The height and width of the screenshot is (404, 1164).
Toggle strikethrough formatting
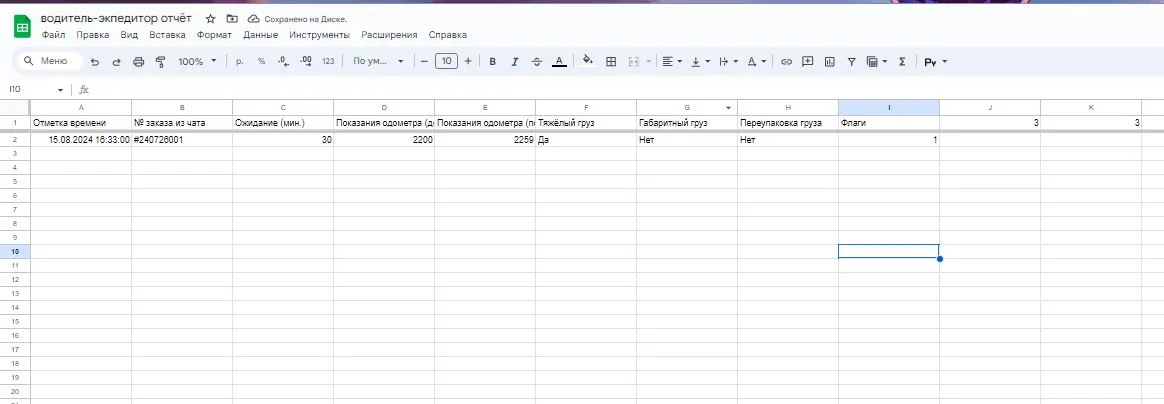537,62
